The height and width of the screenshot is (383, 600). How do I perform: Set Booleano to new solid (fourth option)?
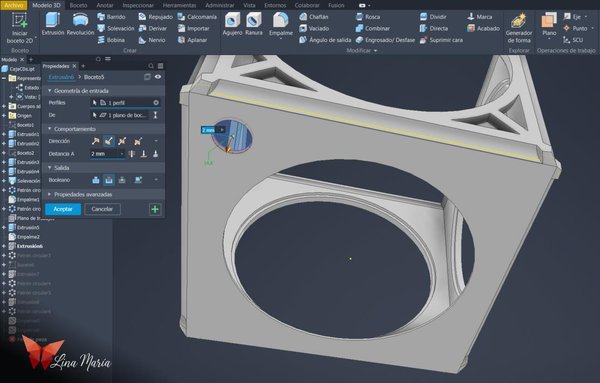pyautogui.click(x=138, y=180)
